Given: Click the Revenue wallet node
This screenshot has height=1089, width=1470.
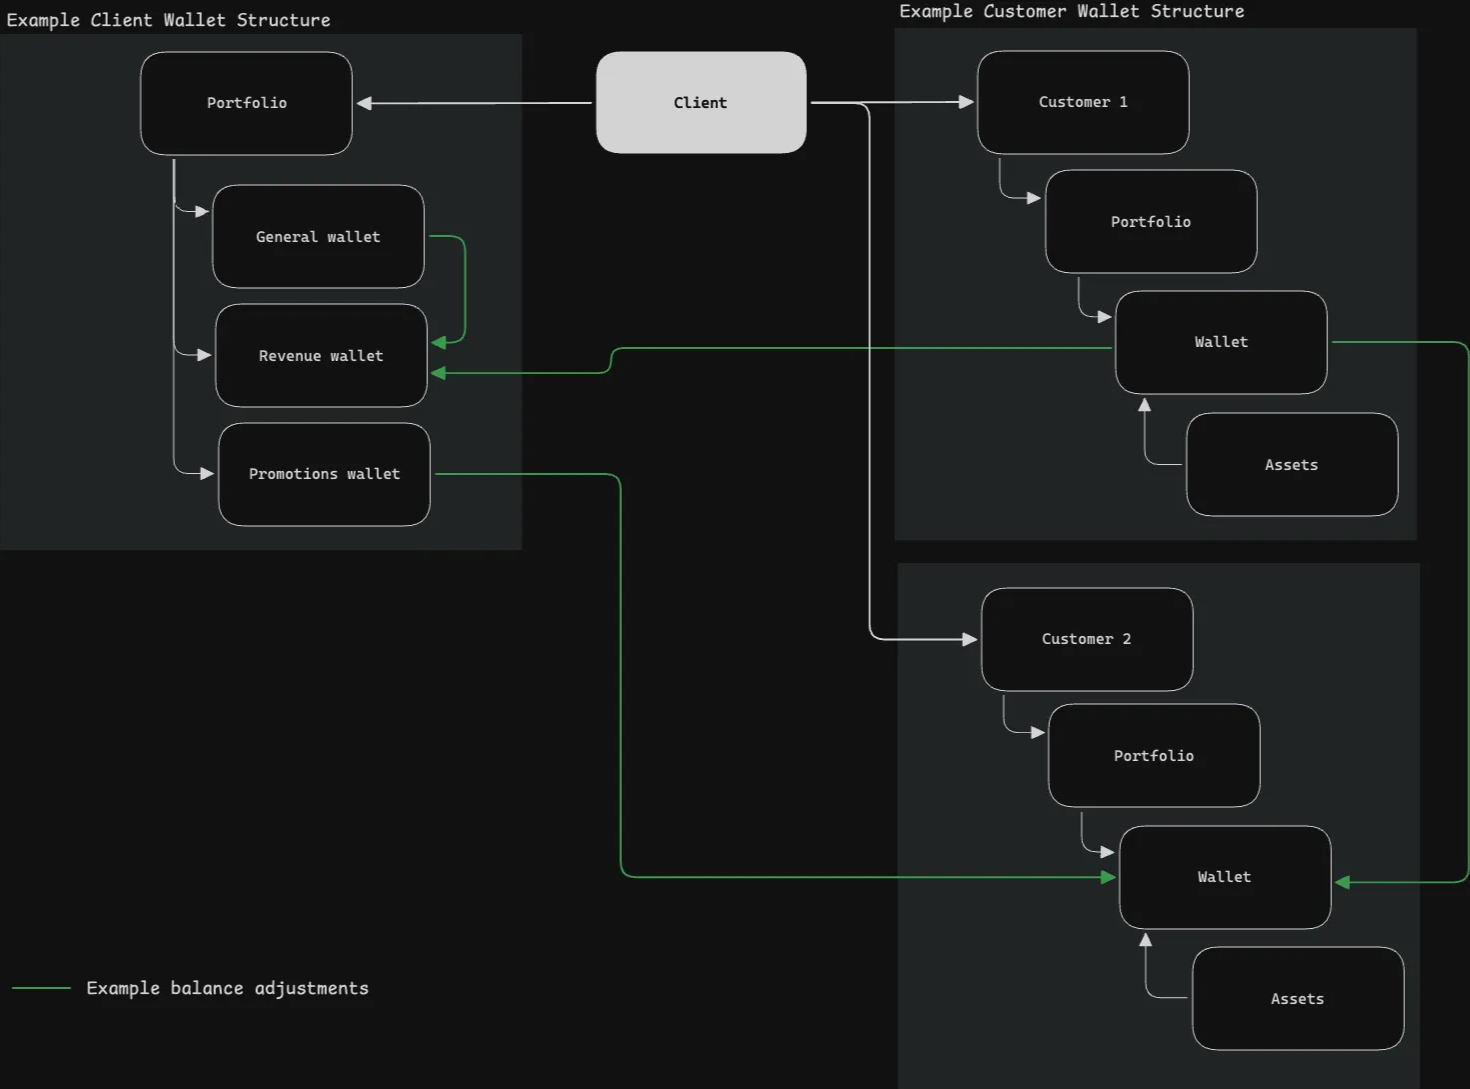Looking at the screenshot, I should (x=321, y=356).
